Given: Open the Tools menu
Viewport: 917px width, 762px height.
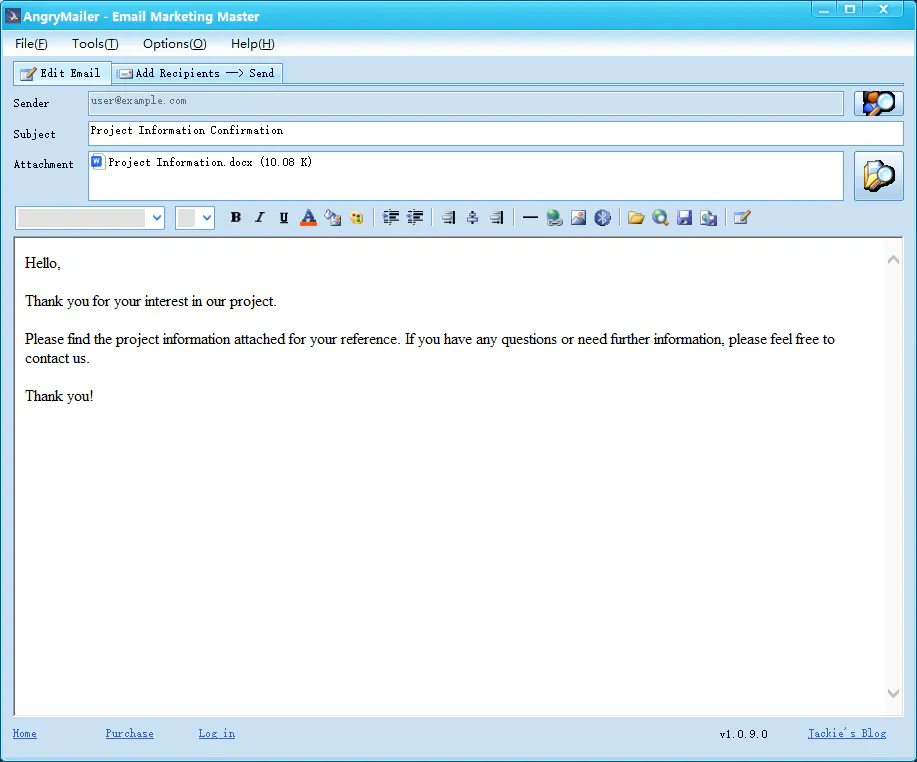Looking at the screenshot, I should [x=95, y=44].
